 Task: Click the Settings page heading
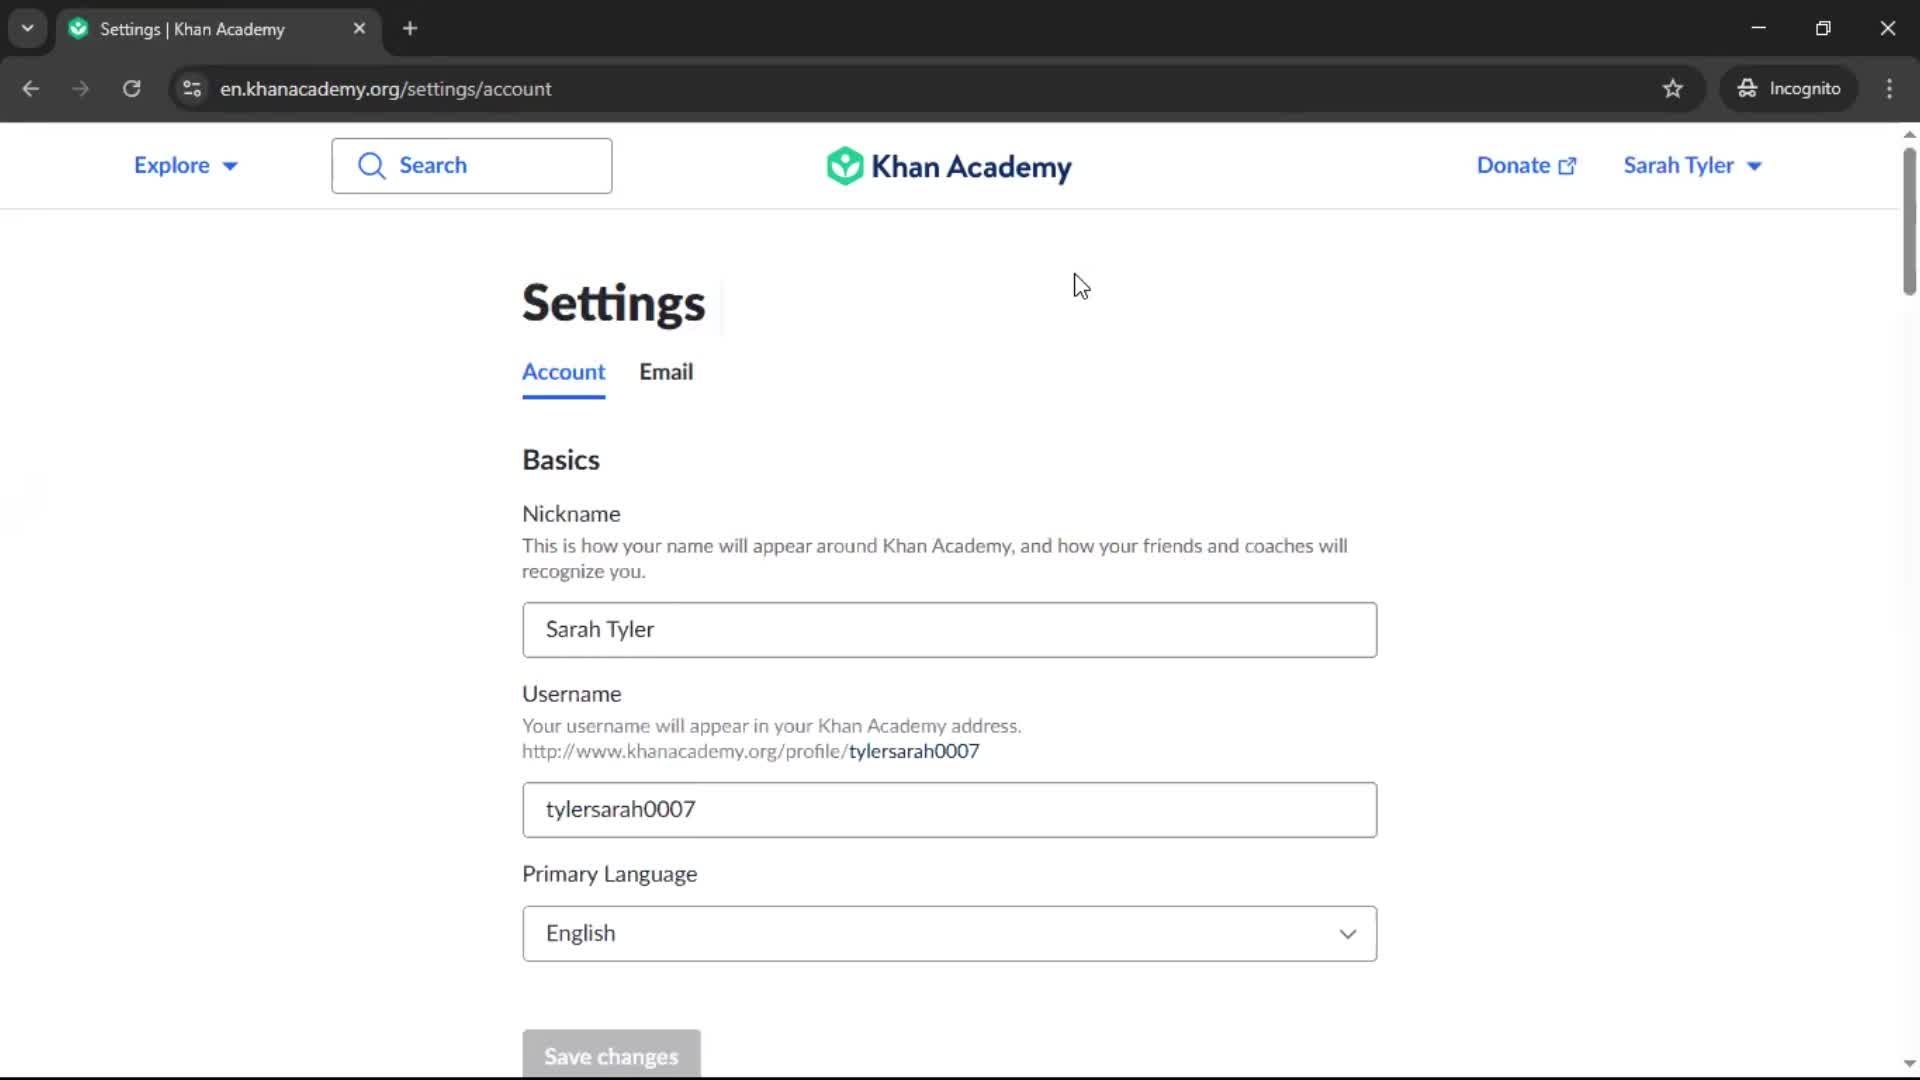click(613, 303)
